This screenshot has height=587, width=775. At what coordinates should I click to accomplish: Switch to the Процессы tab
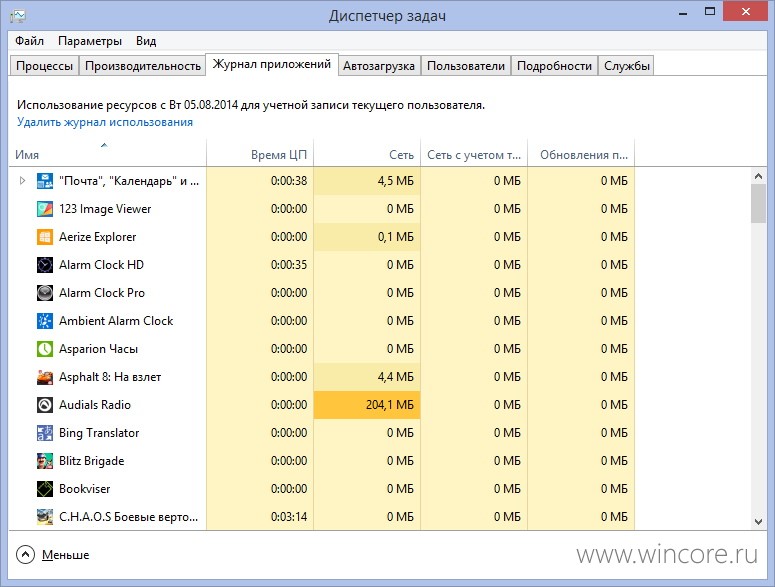[x=44, y=66]
